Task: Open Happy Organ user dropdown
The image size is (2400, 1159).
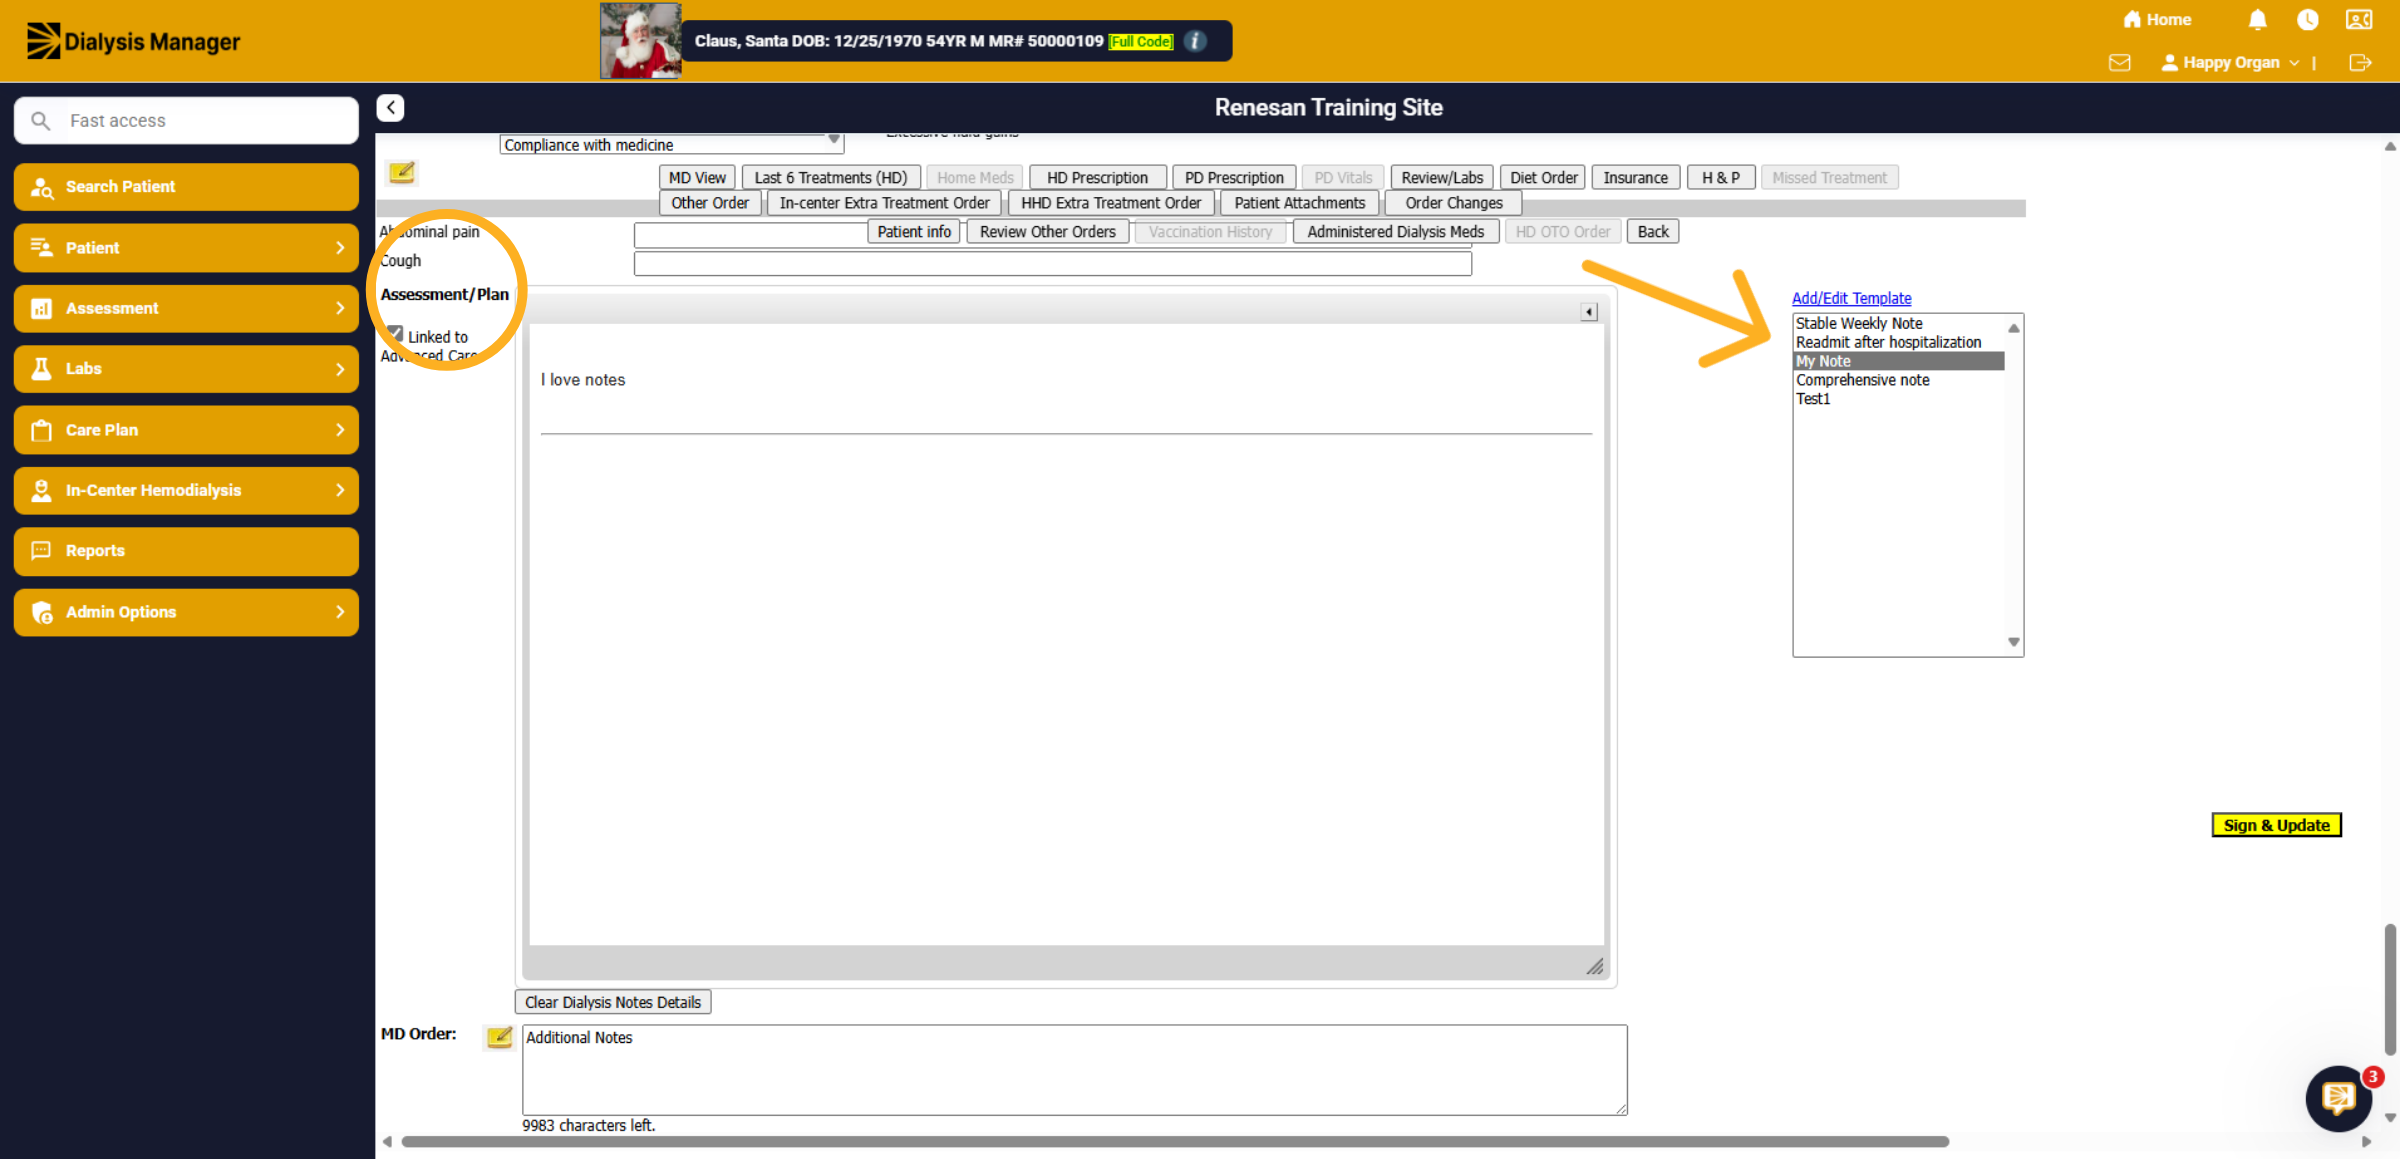Action: (x=2230, y=63)
